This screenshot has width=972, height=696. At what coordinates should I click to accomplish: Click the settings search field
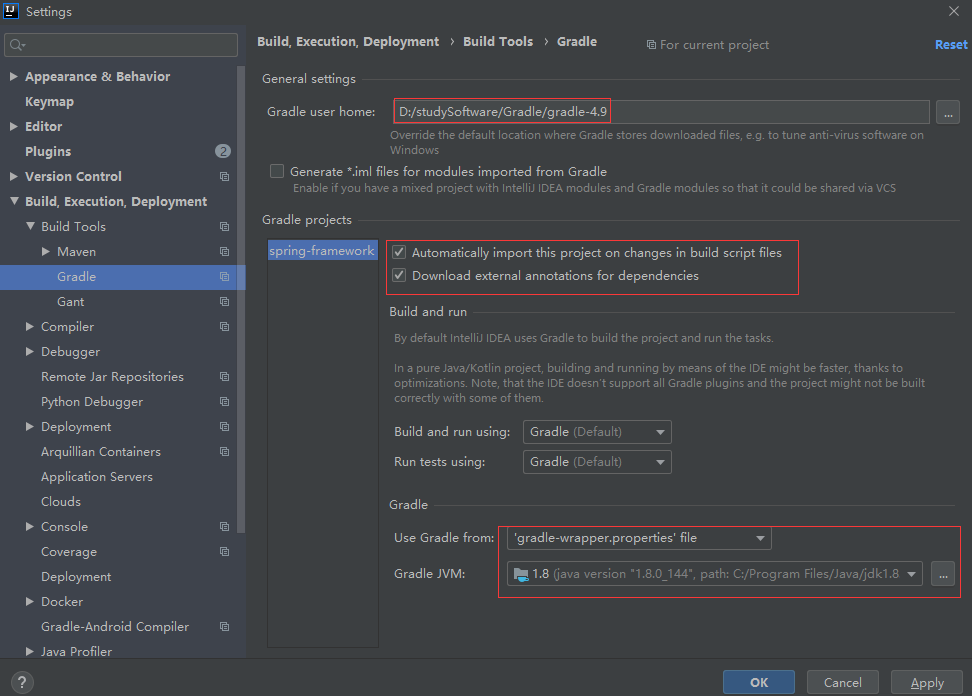pyautogui.click(x=121, y=45)
